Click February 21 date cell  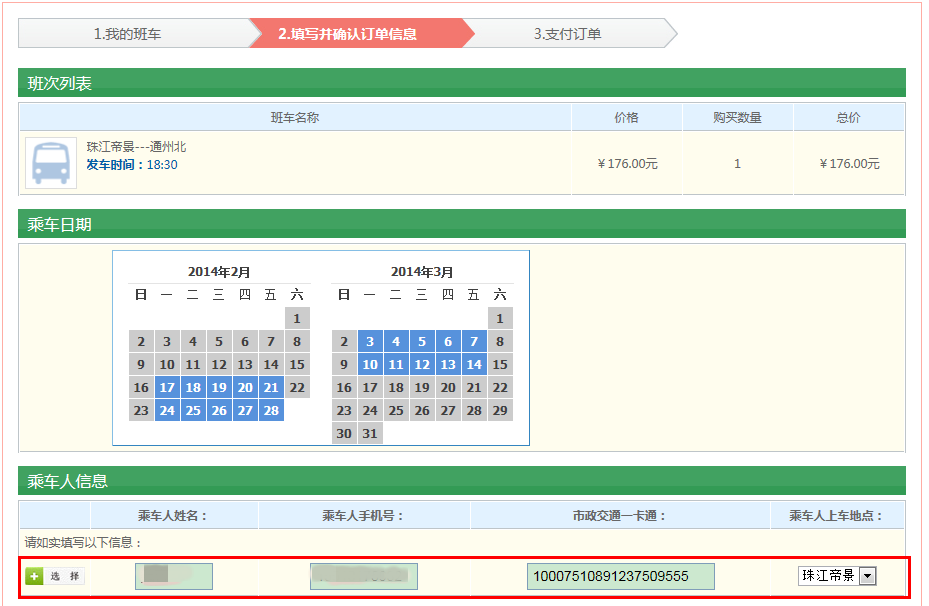tap(271, 387)
